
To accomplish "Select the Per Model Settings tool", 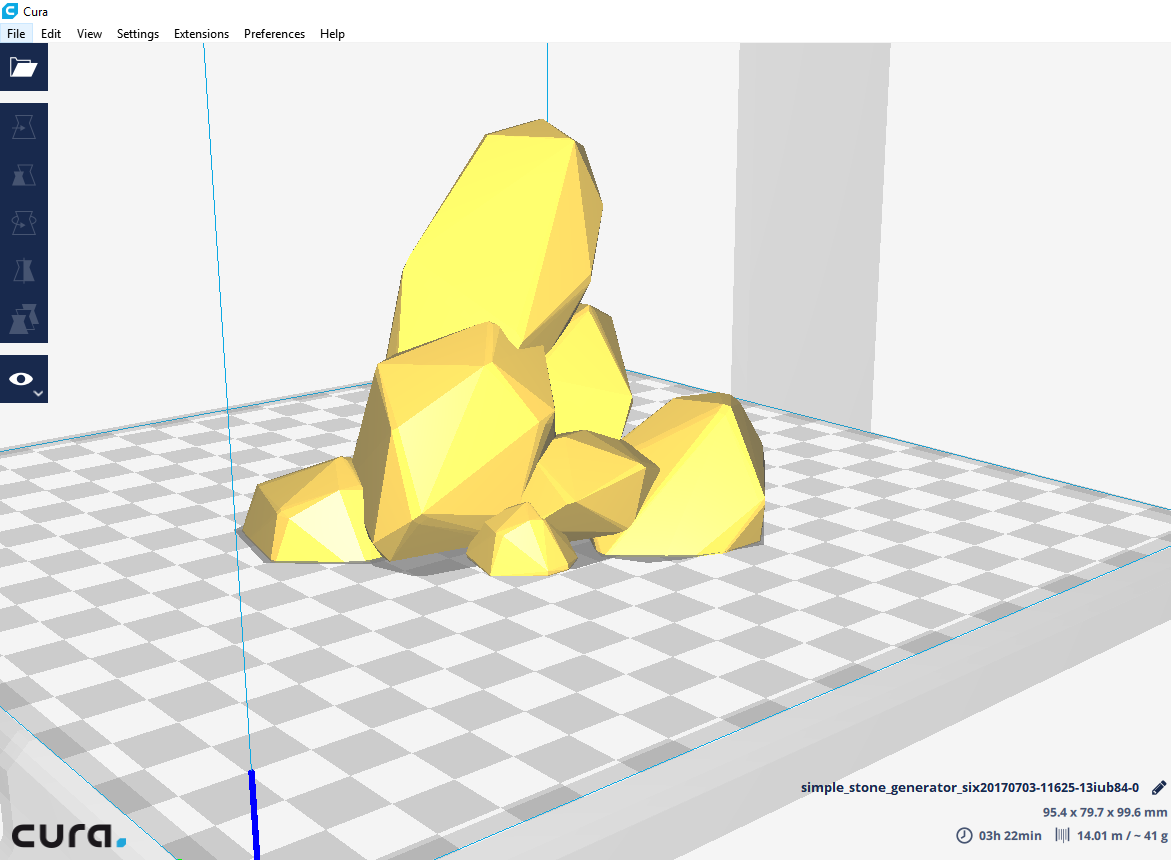I will (24, 319).
